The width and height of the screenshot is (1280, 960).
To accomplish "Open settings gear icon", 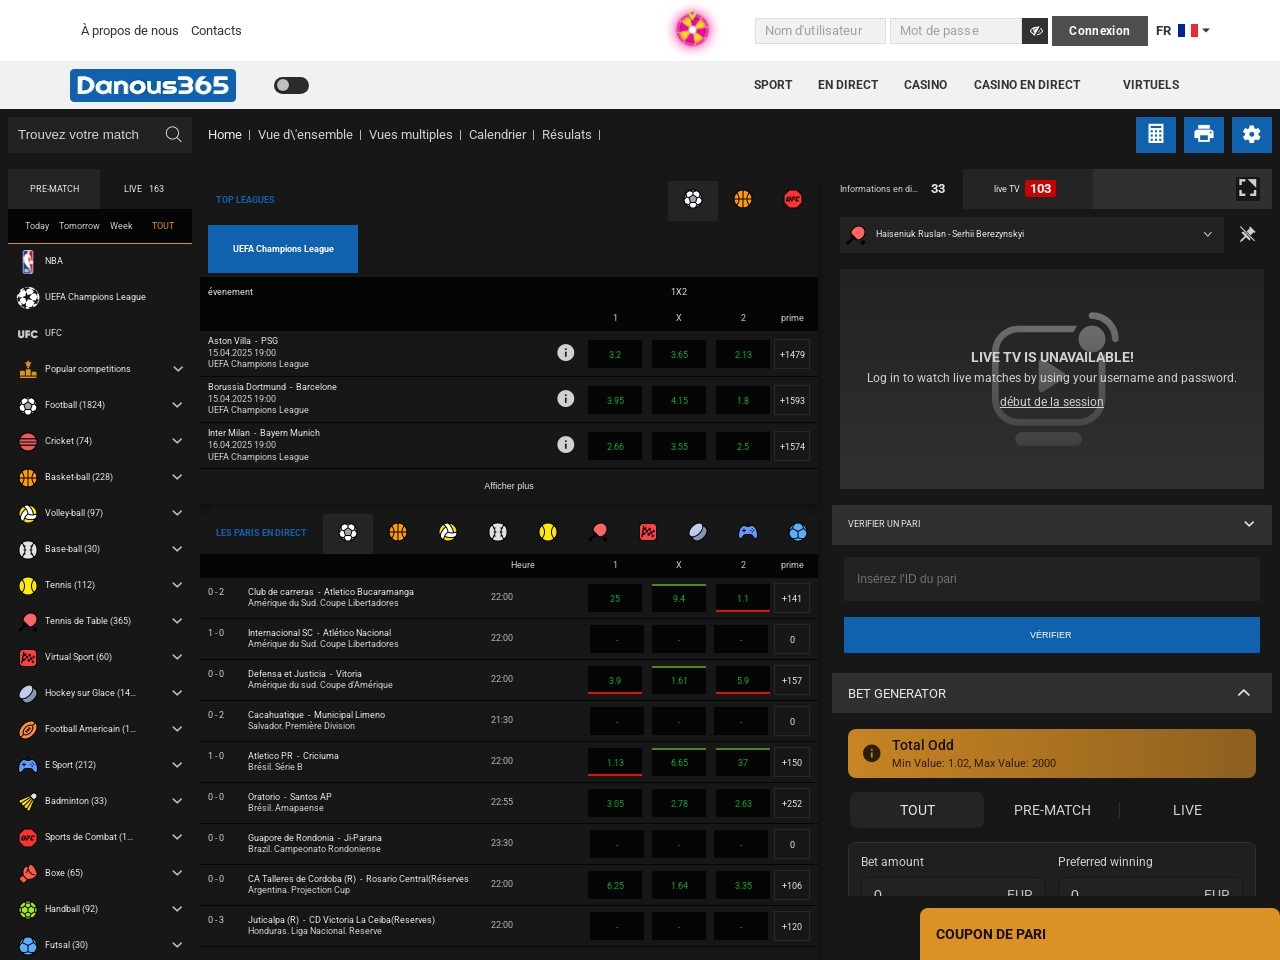I will coord(1252,134).
